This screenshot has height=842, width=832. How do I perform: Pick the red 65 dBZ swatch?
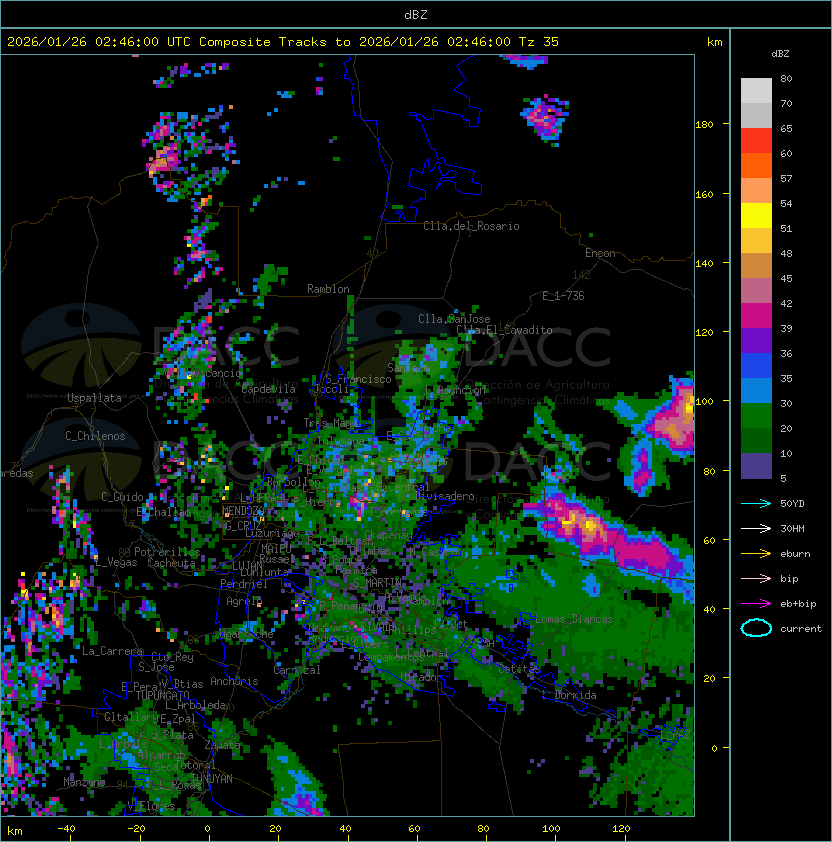756,141
